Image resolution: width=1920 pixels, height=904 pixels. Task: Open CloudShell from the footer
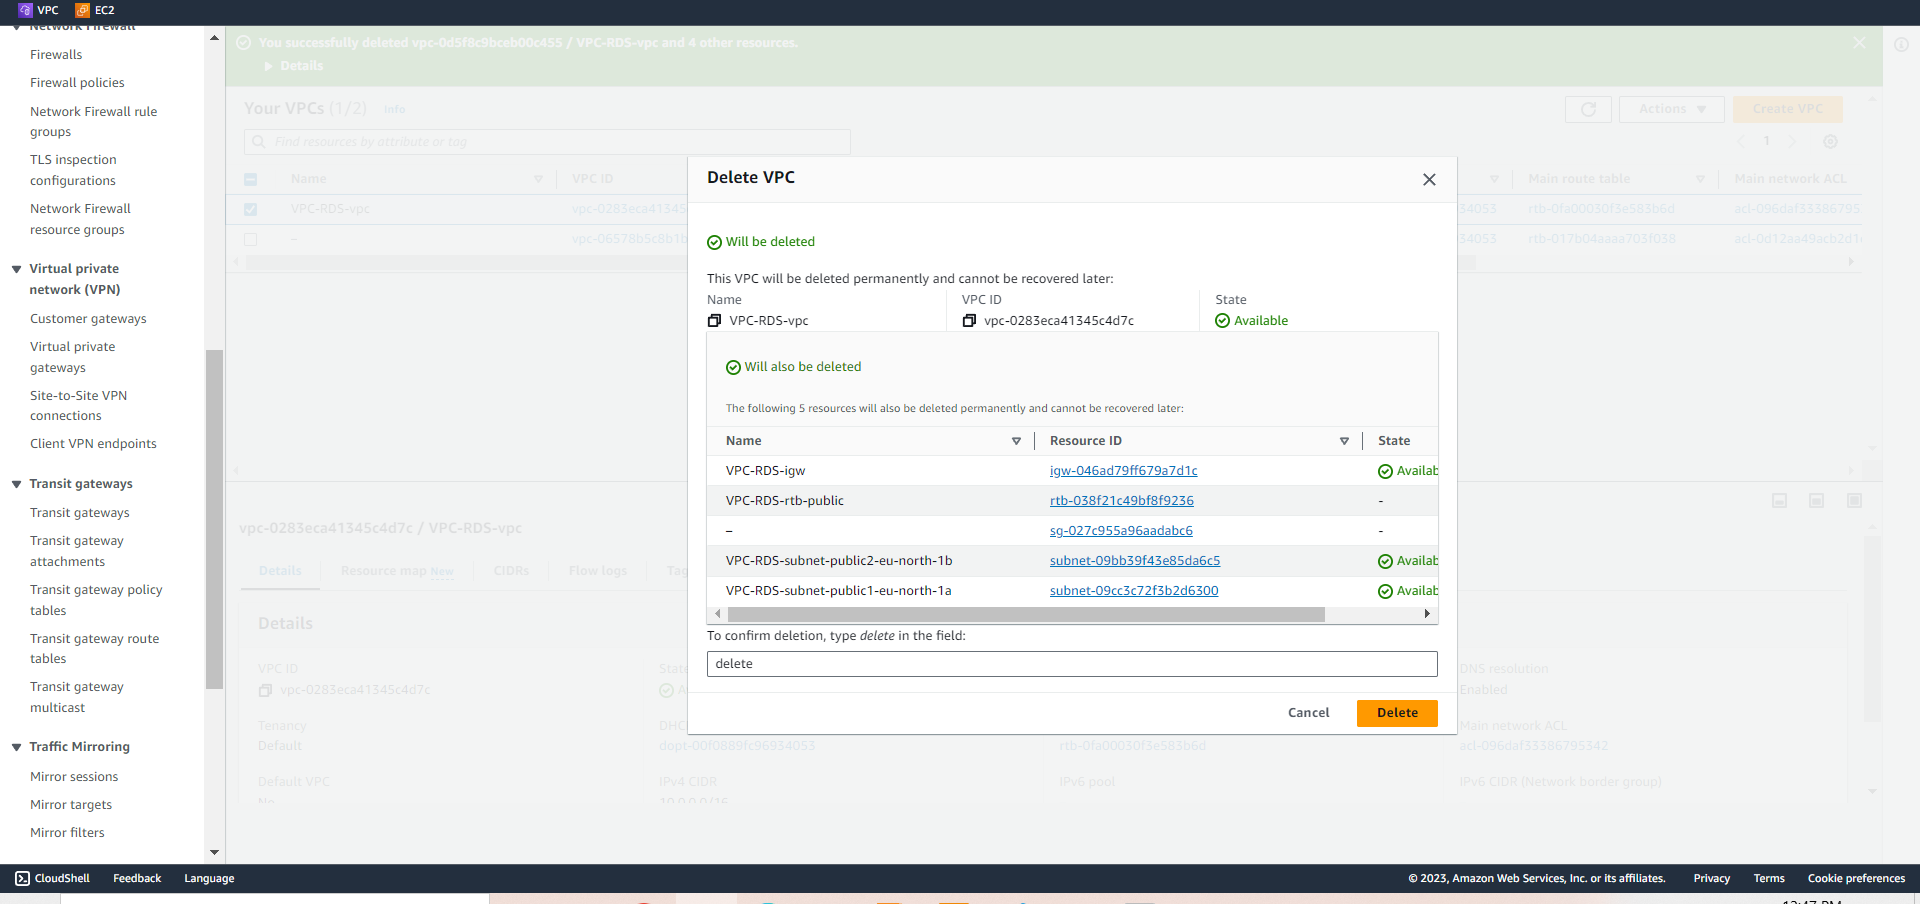tap(52, 878)
